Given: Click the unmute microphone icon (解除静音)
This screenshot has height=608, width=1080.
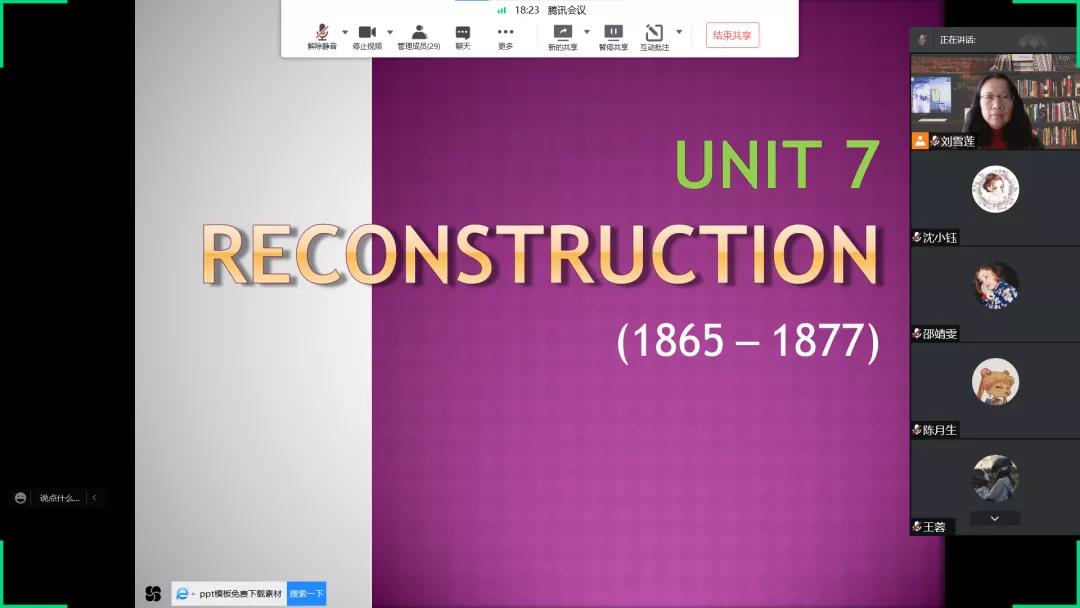Looking at the screenshot, I should 322,33.
